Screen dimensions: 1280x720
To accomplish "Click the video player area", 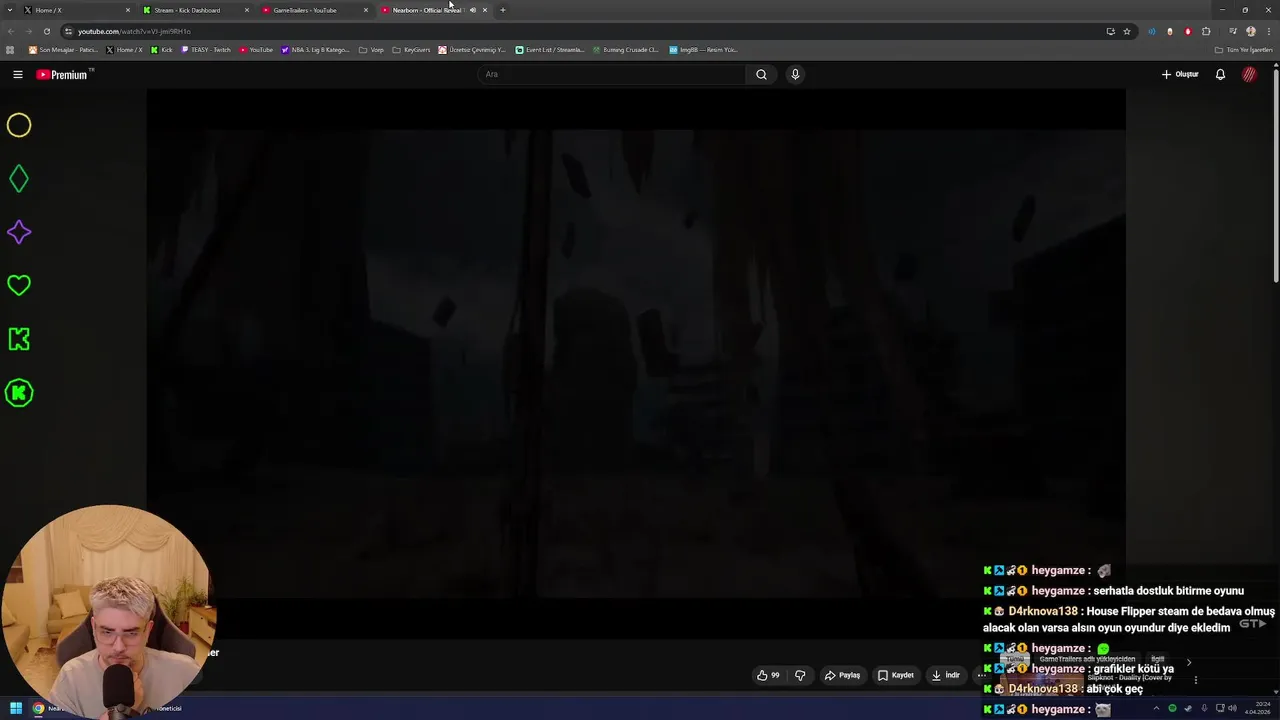I will click(x=636, y=365).
